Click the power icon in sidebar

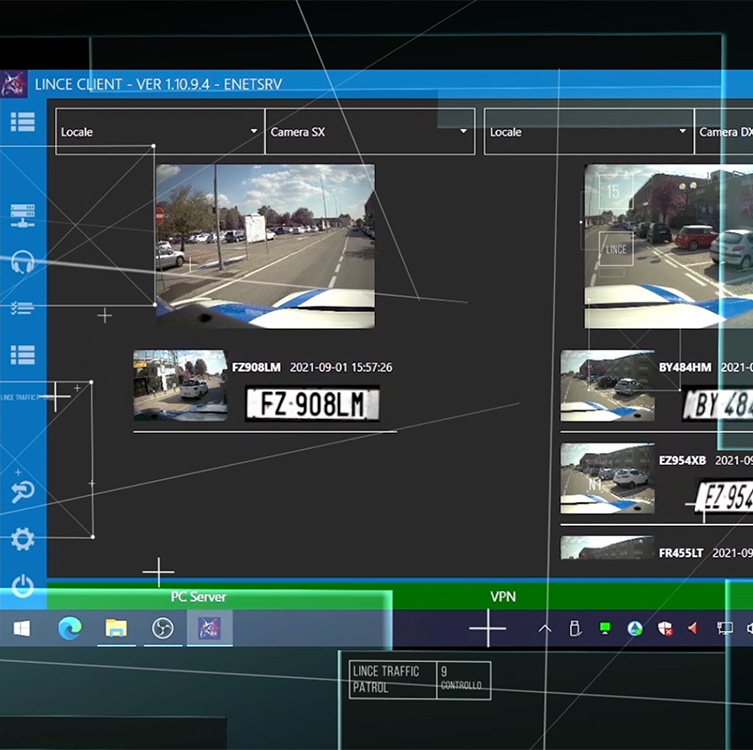[23, 586]
